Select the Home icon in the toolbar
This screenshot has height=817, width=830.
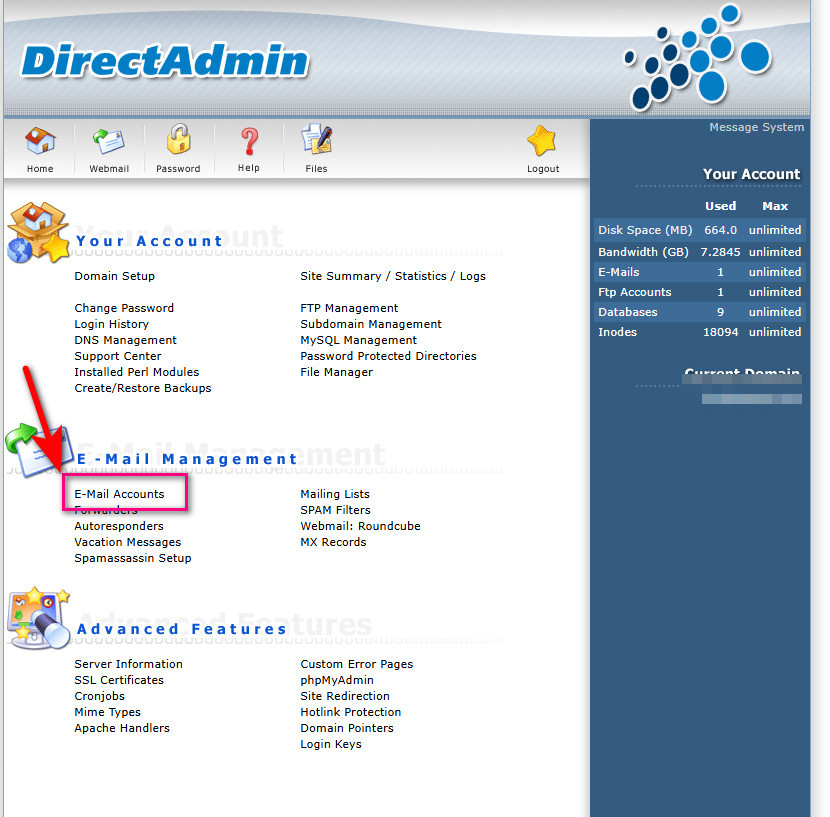[39, 148]
